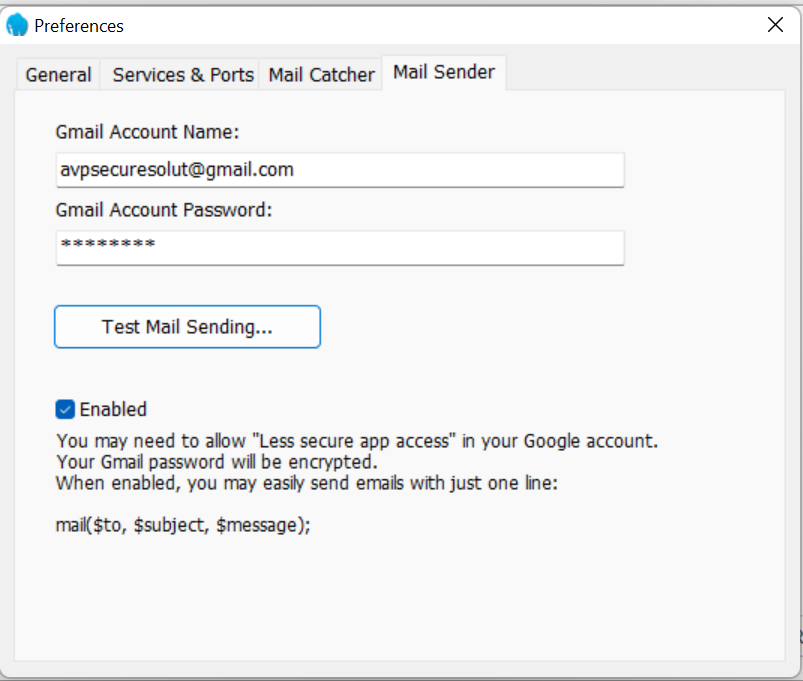Click the password will be encrypted notice
Viewport: 803px width, 681px height.
(216, 462)
